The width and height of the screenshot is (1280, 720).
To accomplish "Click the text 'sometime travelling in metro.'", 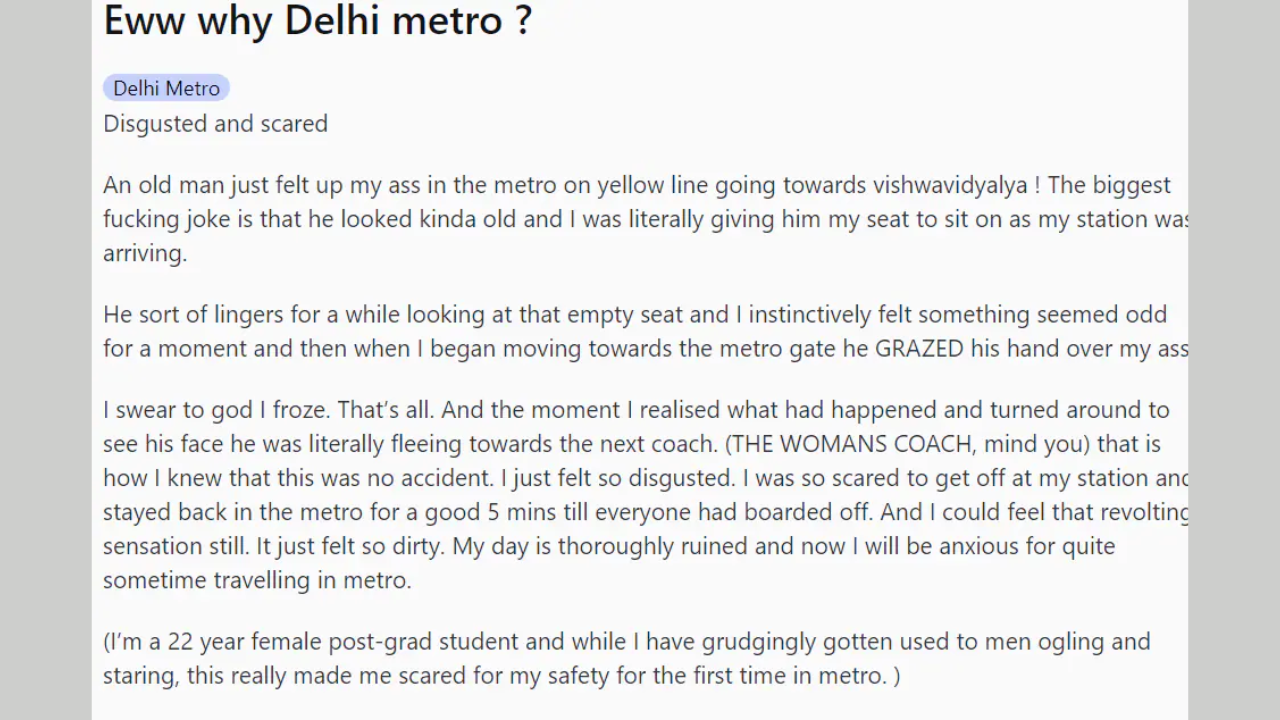I will point(257,580).
